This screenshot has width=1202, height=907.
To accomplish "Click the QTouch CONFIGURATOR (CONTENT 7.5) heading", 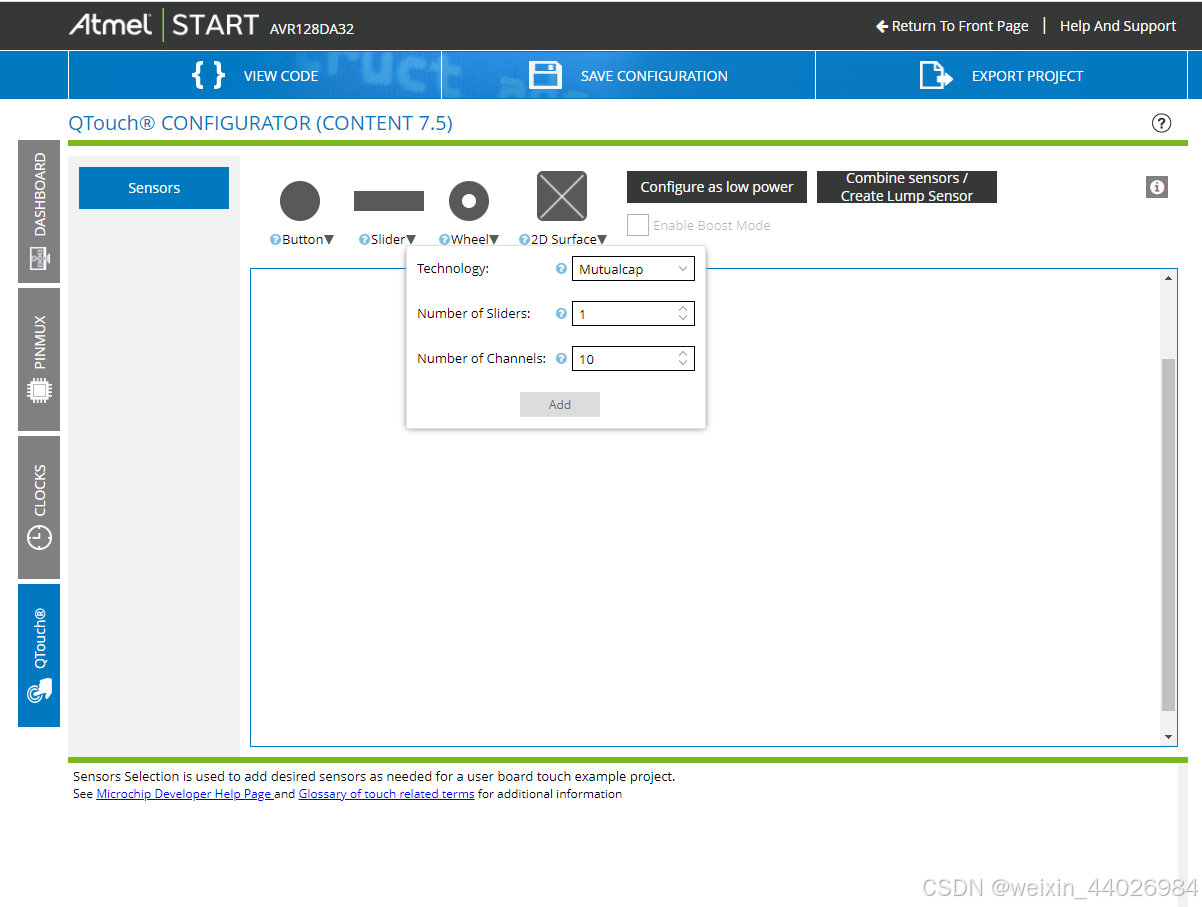I will [x=260, y=123].
